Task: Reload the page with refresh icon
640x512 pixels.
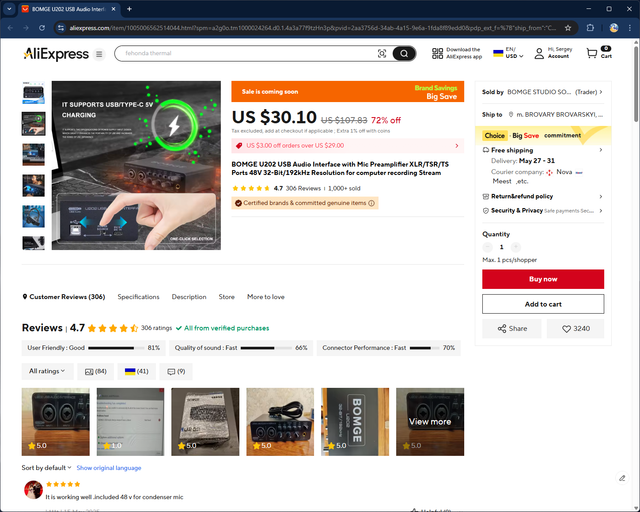Action: (x=42, y=28)
